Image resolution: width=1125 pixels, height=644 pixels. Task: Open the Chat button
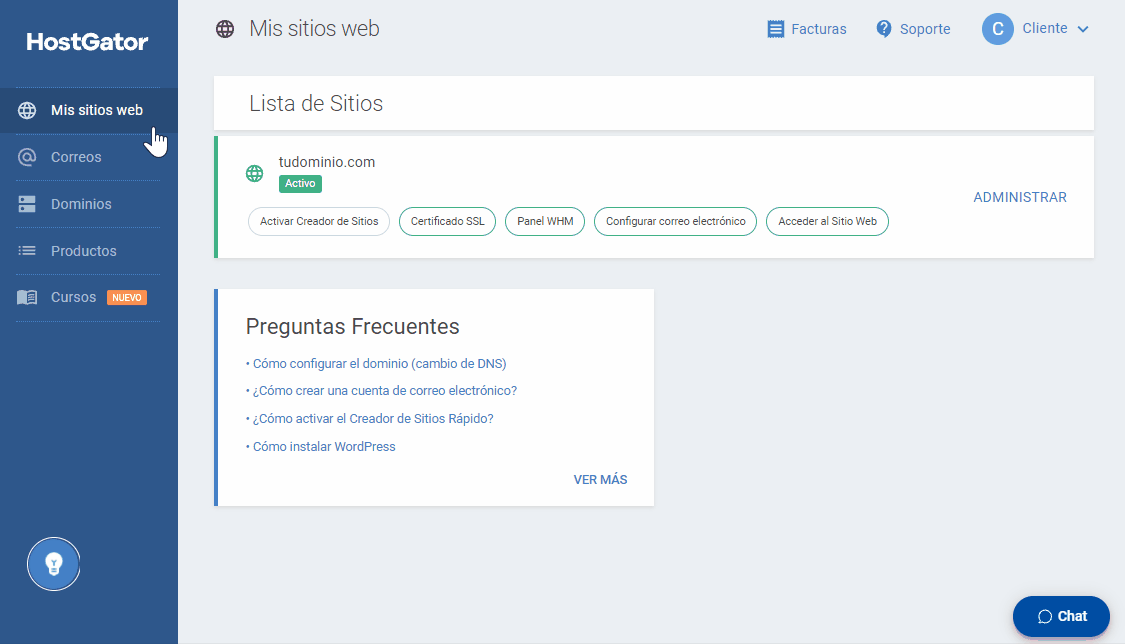(x=1061, y=617)
